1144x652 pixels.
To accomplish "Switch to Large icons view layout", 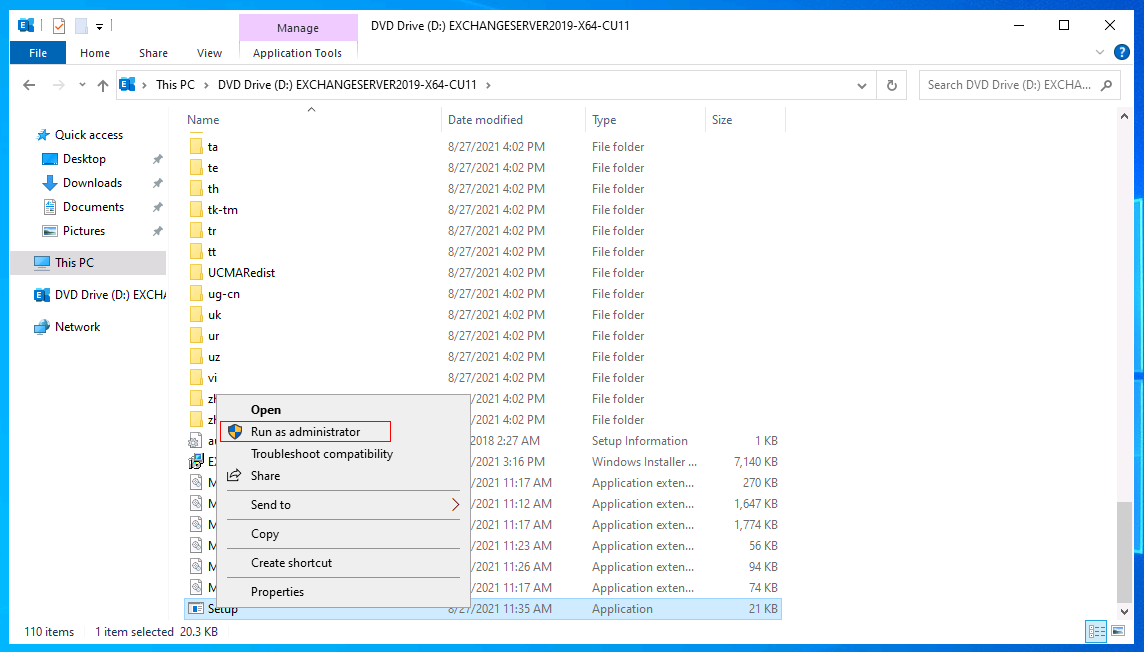I will [1118, 632].
